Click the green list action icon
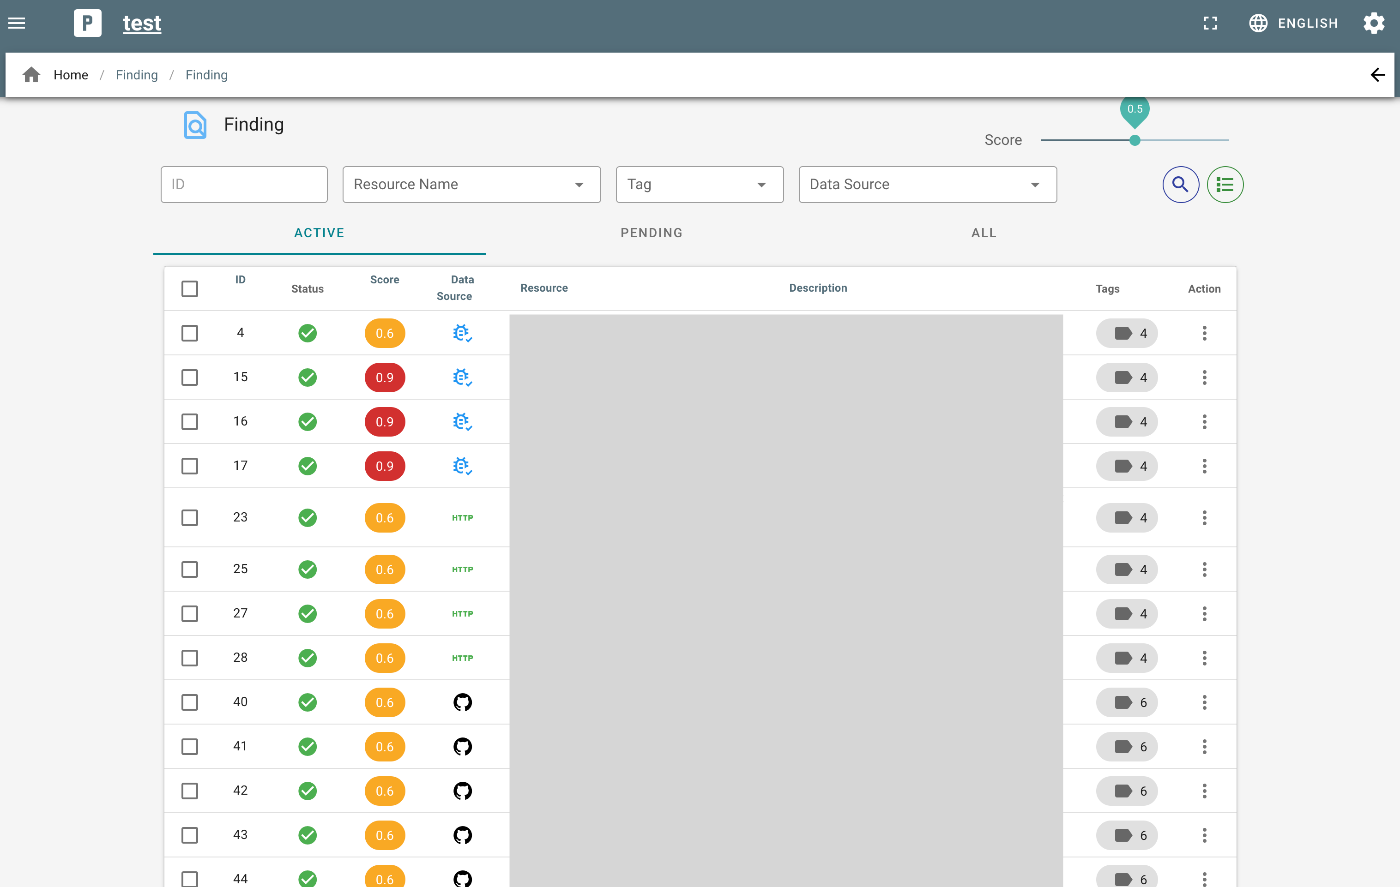Viewport: 1400px width, 887px height. click(x=1225, y=184)
